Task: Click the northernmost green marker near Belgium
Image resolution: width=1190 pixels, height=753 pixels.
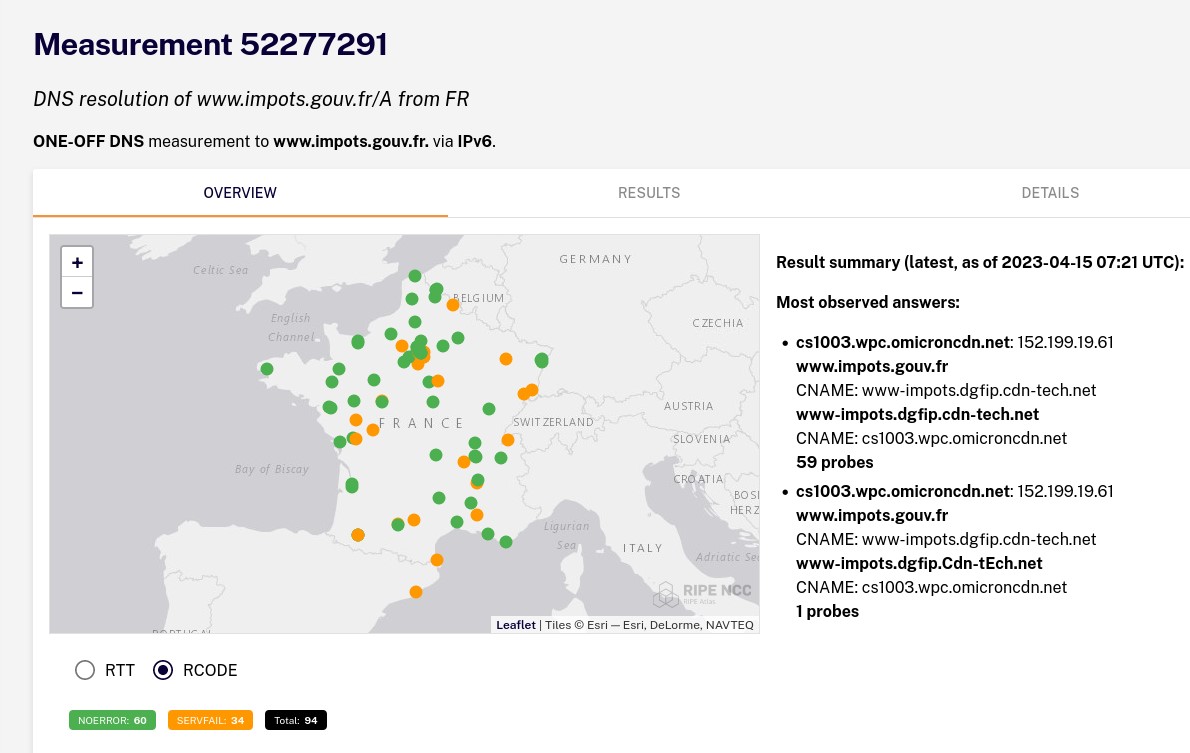Action: tap(415, 275)
